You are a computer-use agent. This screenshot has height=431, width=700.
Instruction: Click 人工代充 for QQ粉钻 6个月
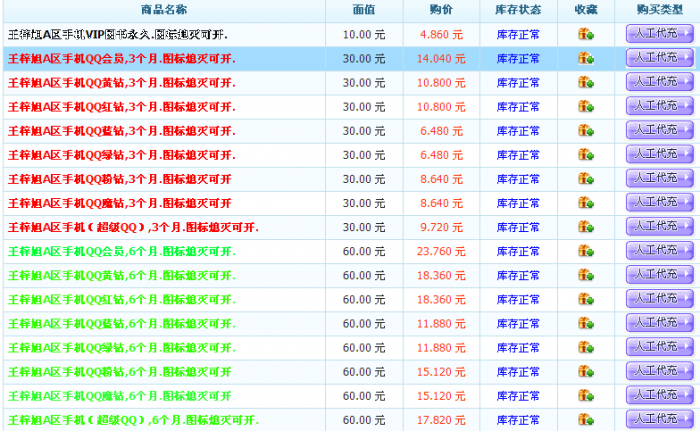coord(660,372)
